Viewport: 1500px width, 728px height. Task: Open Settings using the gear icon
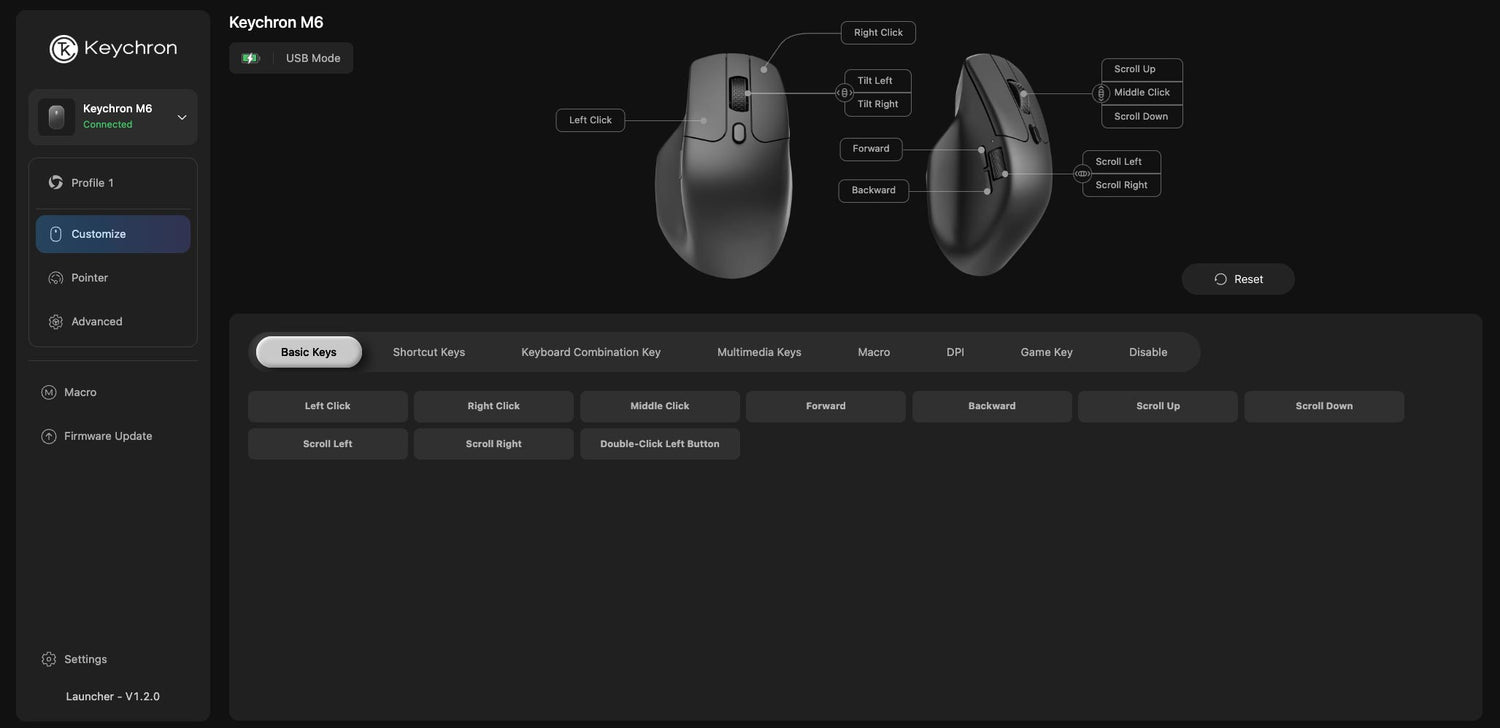[49, 660]
